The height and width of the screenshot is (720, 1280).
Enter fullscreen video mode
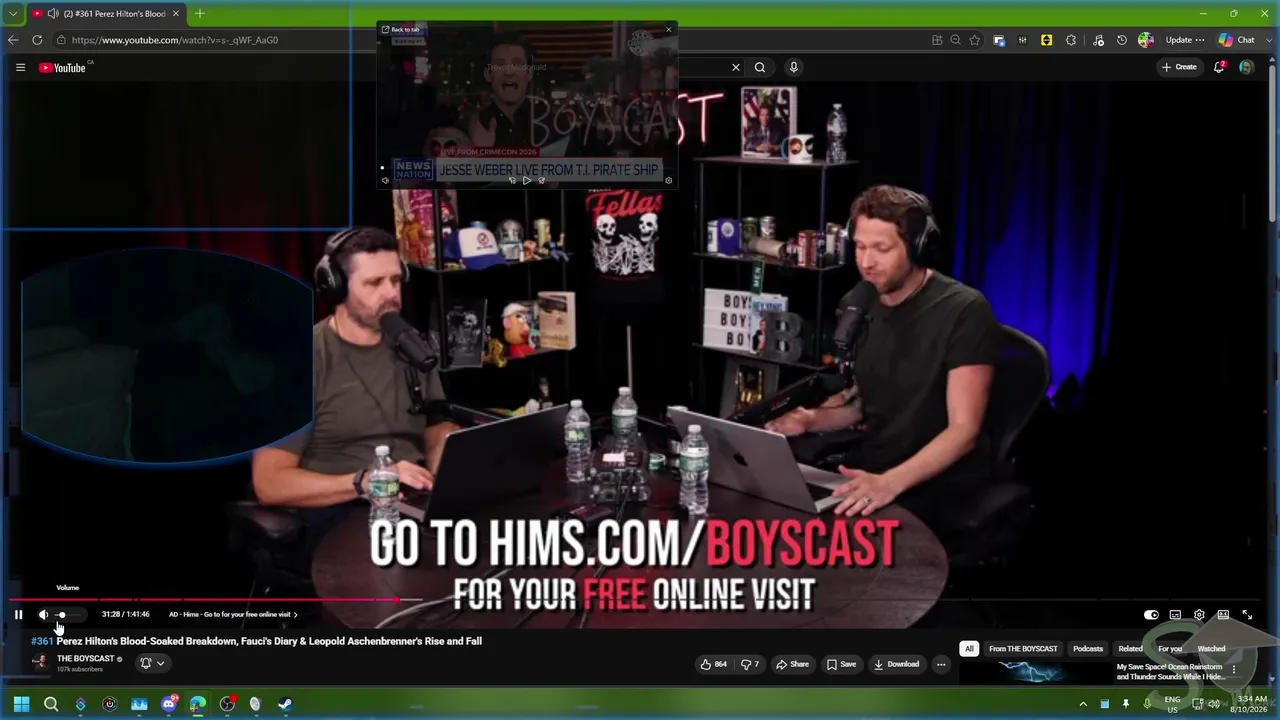(1247, 615)
